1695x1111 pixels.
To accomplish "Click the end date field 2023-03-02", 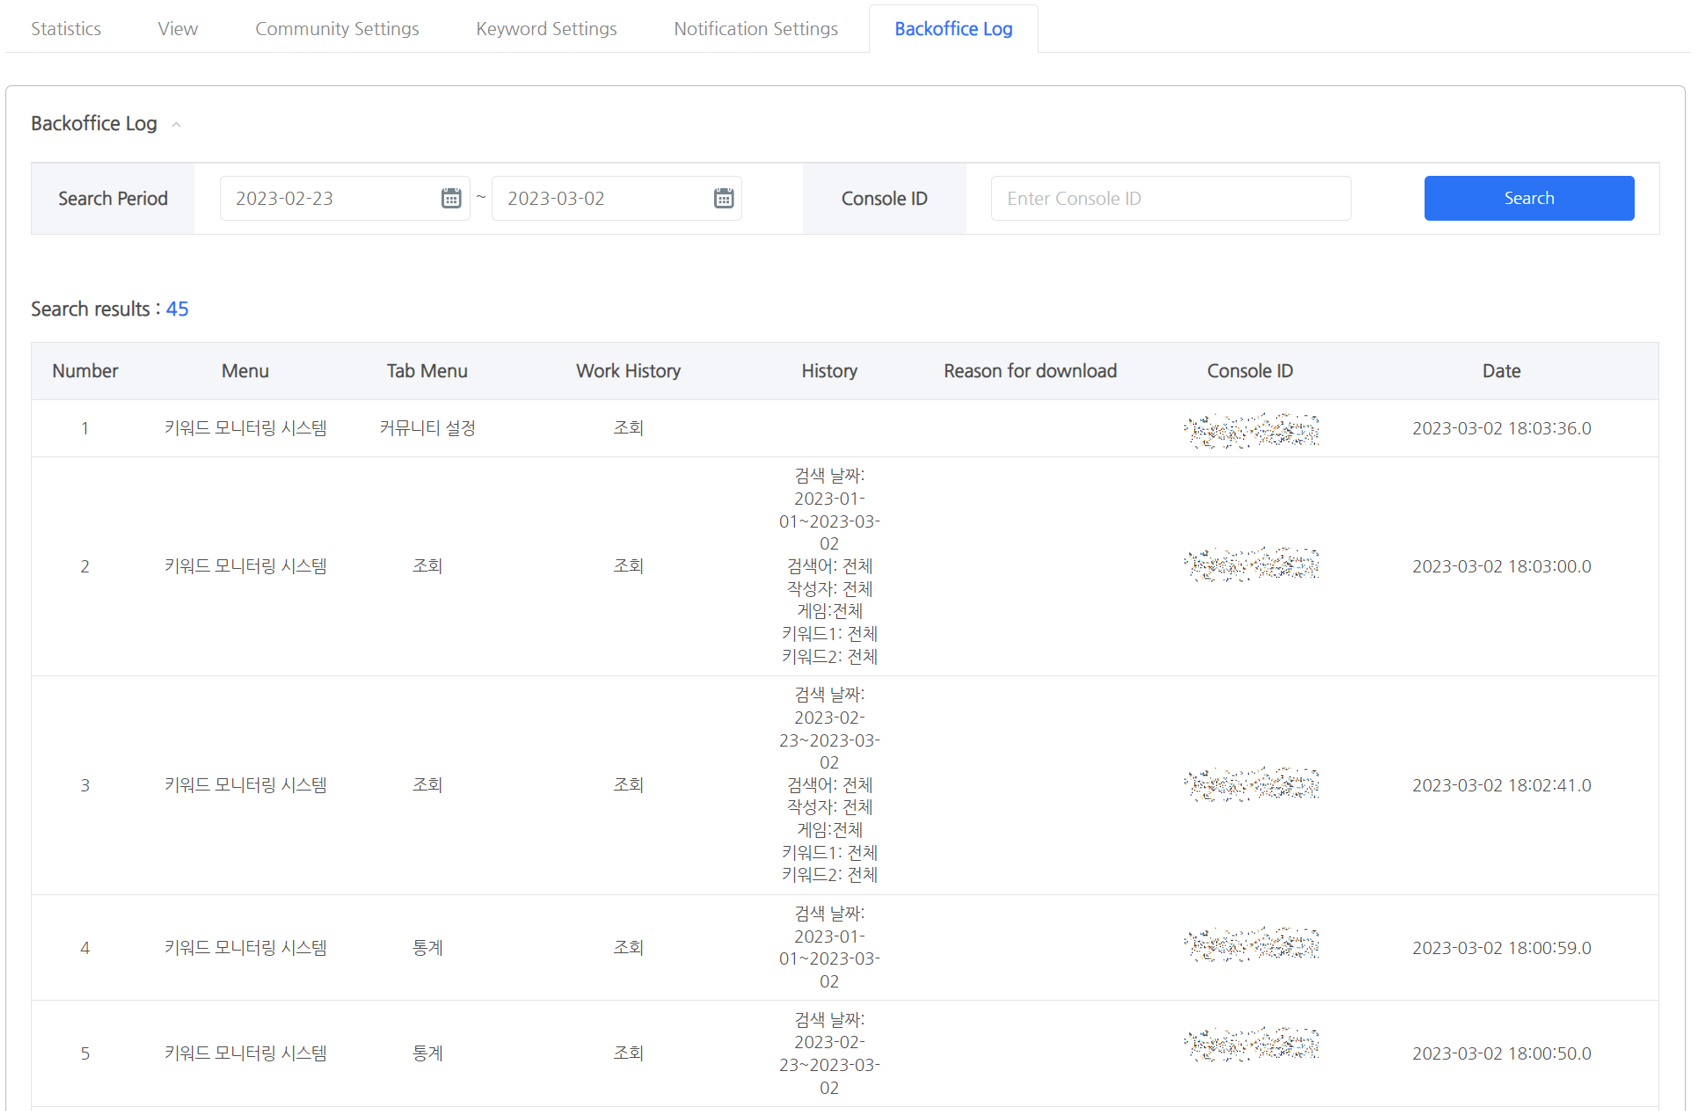I will [x=617, y=198].
